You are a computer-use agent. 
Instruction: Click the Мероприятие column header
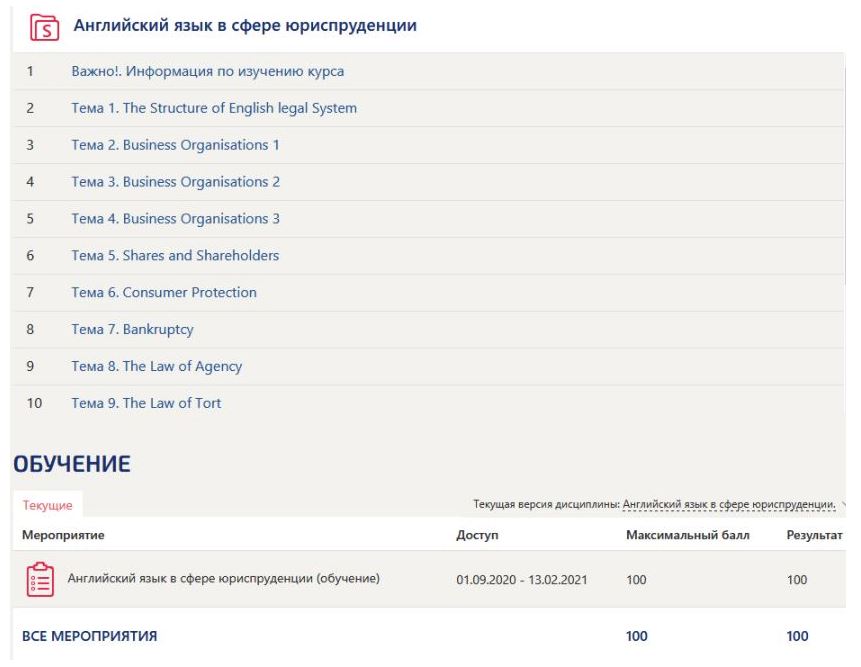pyautogui.click(x=63, y=535)
